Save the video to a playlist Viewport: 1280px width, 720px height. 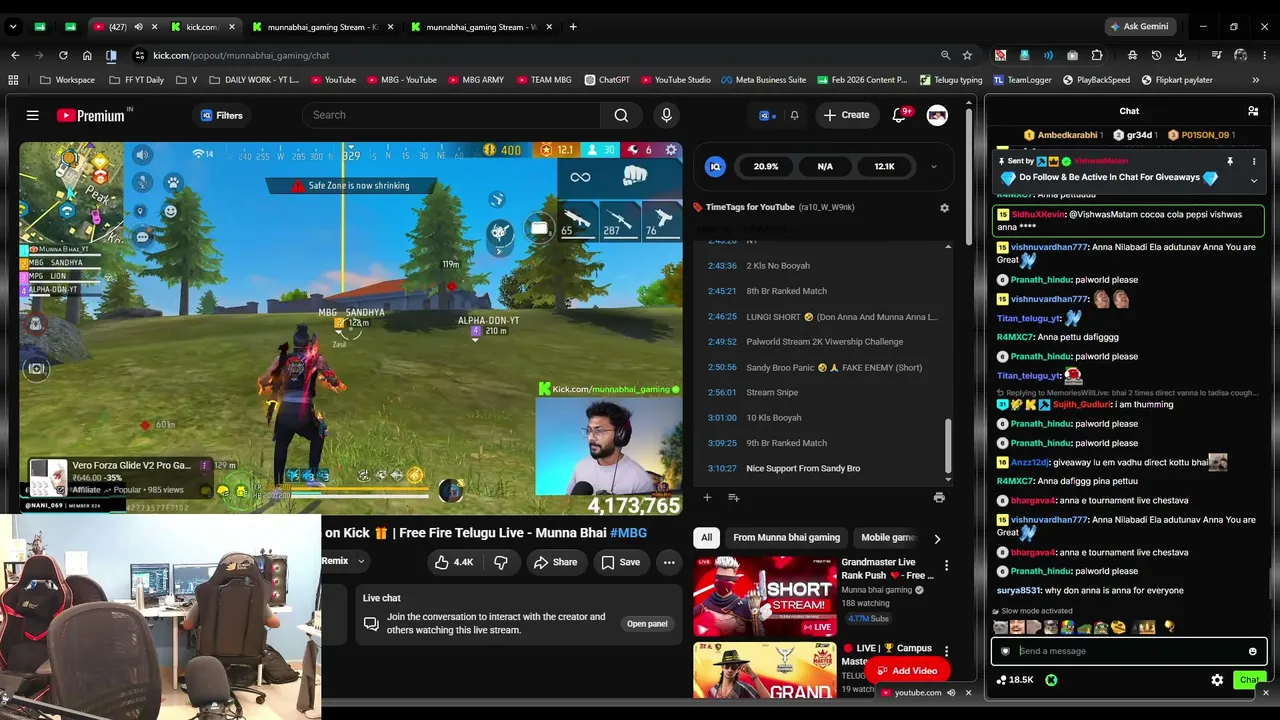pos(620,562)
